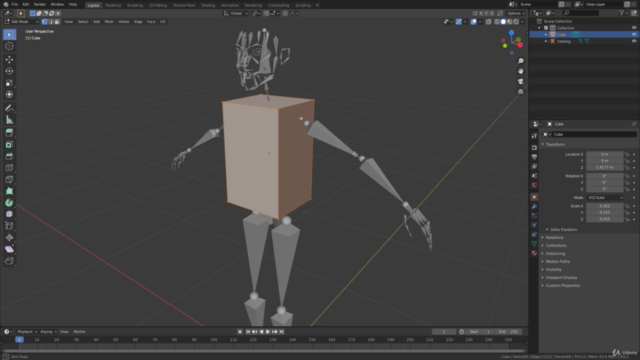Open the Object Data mesh properties tab
The image size is (640, 360).
click(x=534, y=244)
